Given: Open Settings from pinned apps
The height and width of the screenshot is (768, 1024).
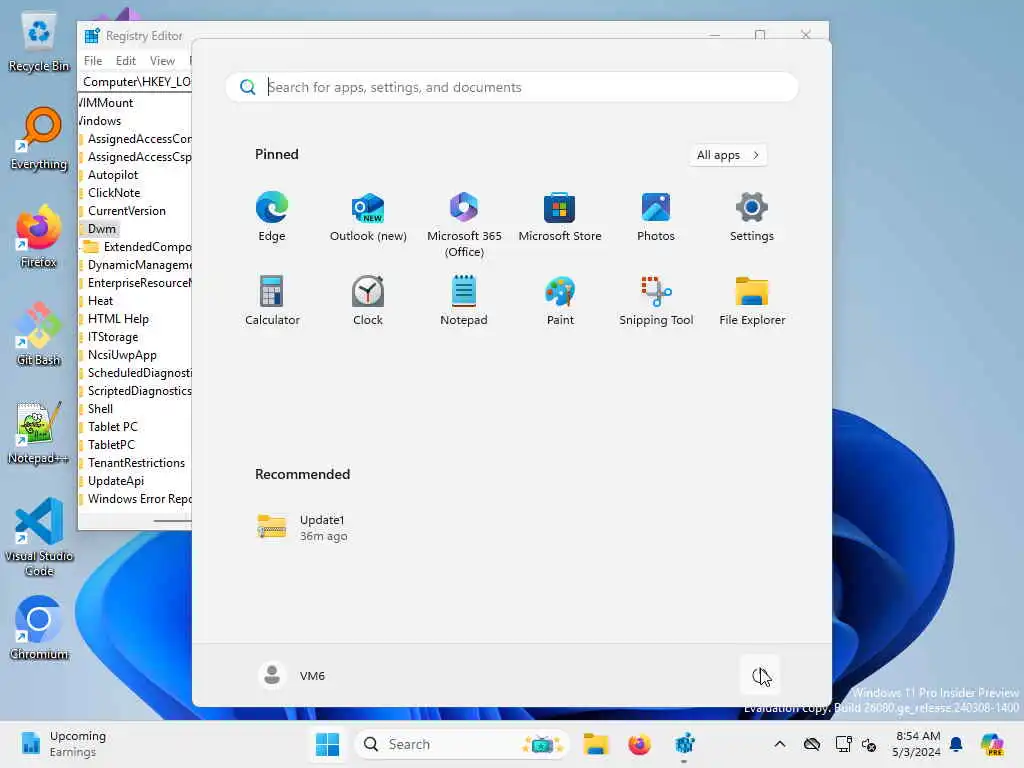Looking at the screenshot, I should click(x=752, y=217).
